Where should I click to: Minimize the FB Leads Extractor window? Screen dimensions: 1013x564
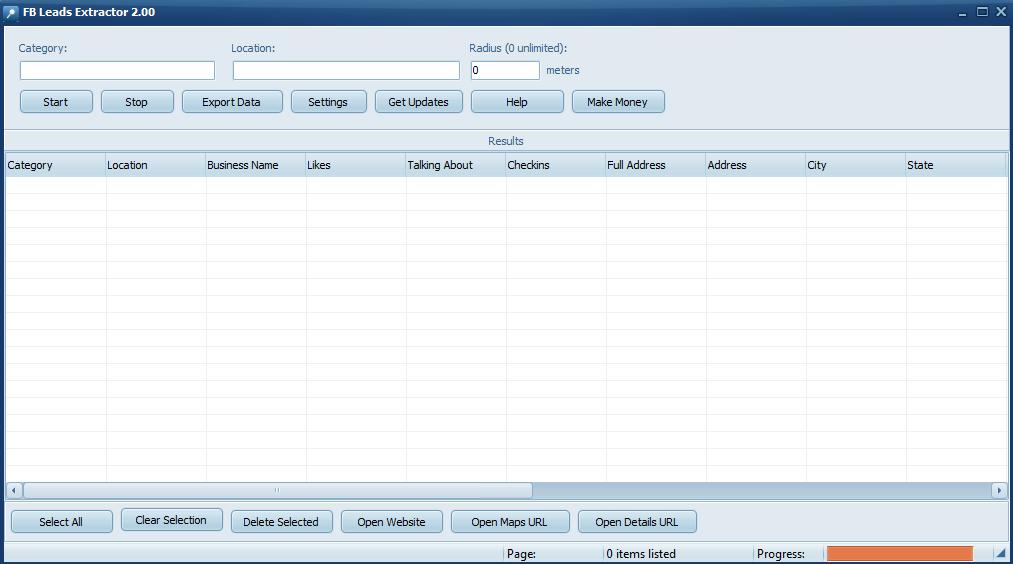[x=962, y=12]
